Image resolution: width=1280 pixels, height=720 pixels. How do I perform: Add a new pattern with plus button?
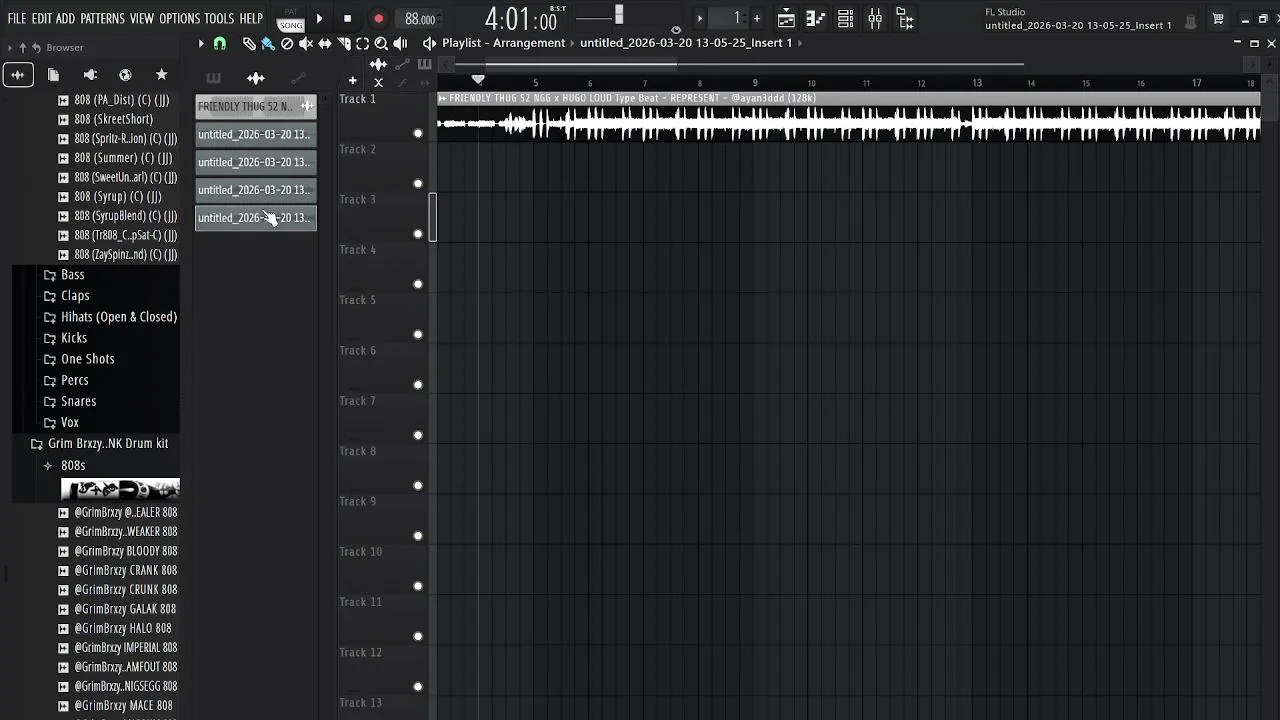tap(756, 18)
